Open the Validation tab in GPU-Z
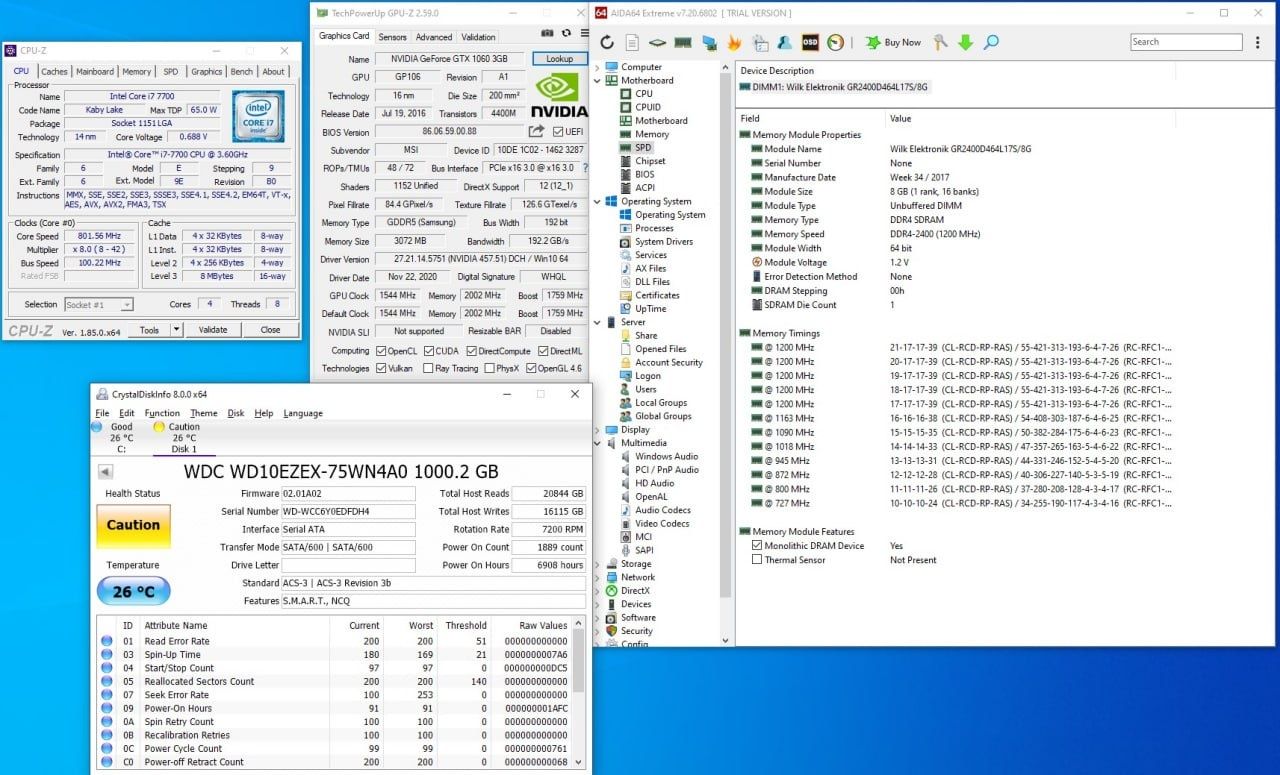The height and width of the screenshot is (775, 1280). tap(479, 37)
